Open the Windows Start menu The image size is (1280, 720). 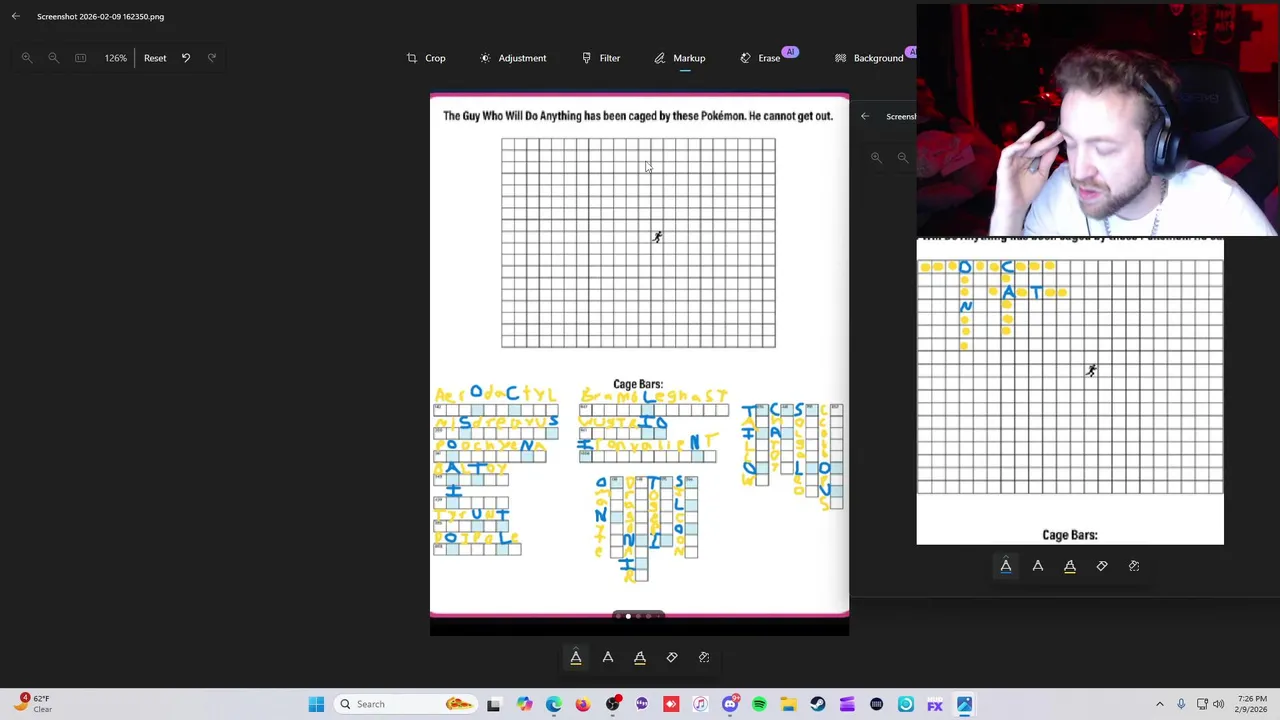[x=316, y=704]
